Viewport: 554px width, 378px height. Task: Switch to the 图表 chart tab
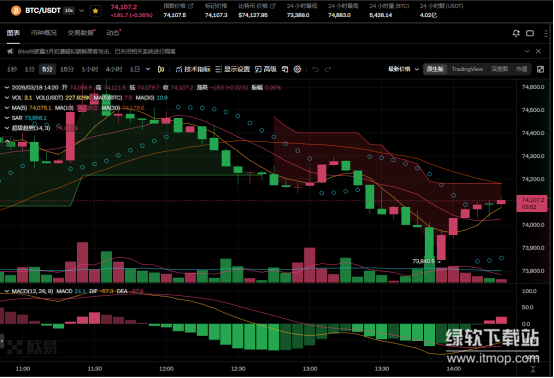(13, 33)
